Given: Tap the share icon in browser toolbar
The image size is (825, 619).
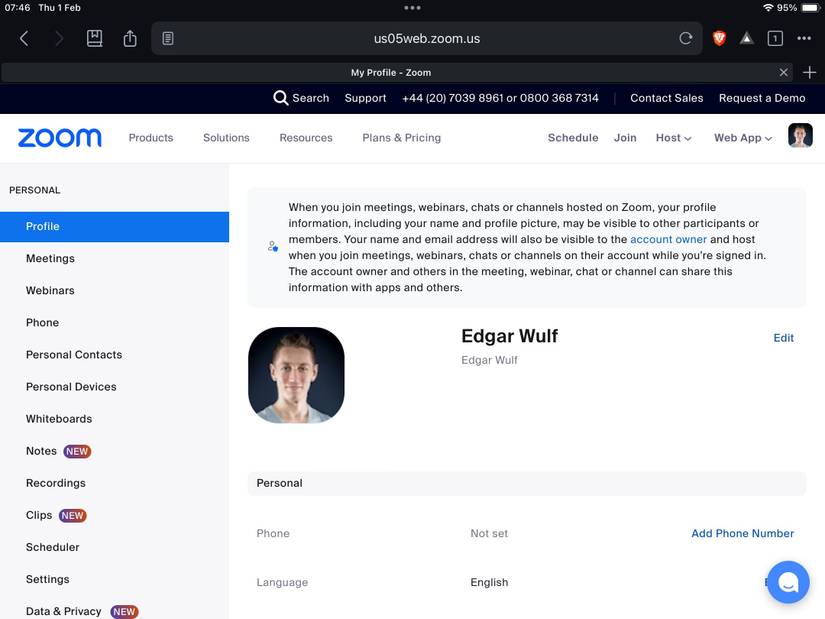Looking at the screenshot, I should (x=130, y=39).
